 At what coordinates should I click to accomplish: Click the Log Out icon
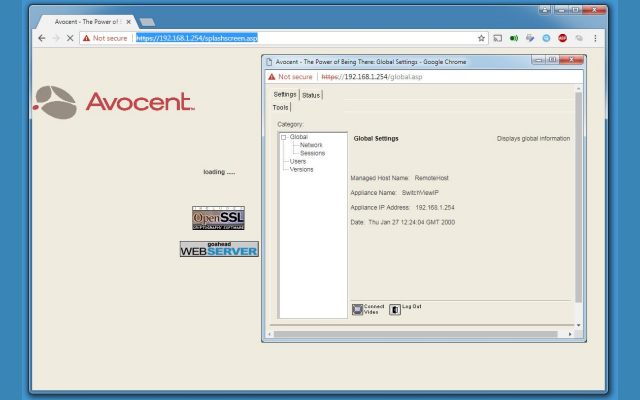click(395, 309)
